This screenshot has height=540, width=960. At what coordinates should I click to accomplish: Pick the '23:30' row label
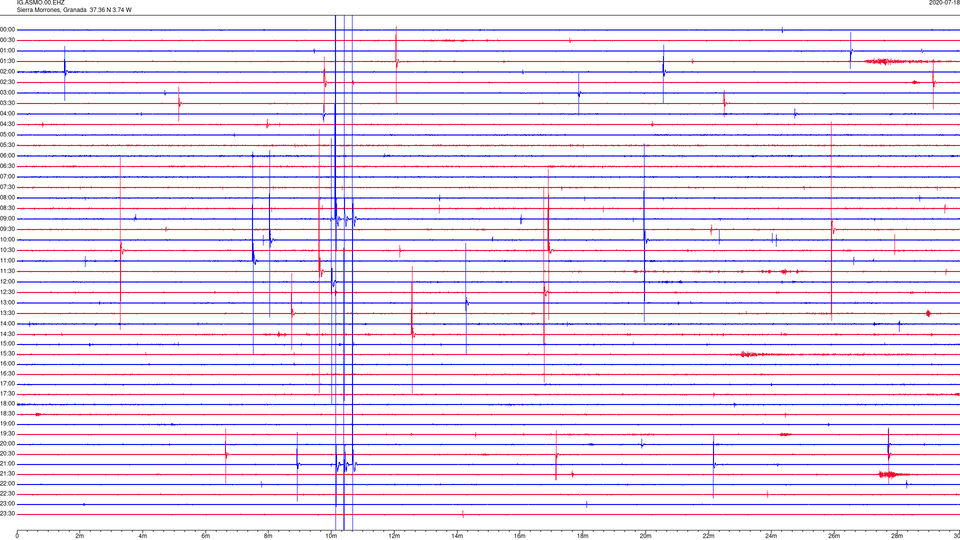point(8,514)
